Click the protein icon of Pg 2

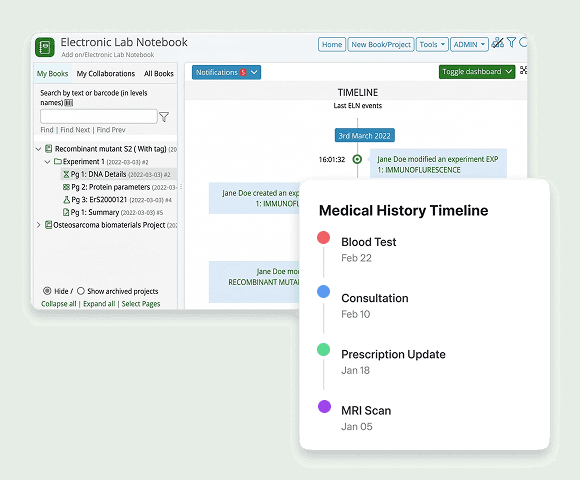tap(66, 187)
